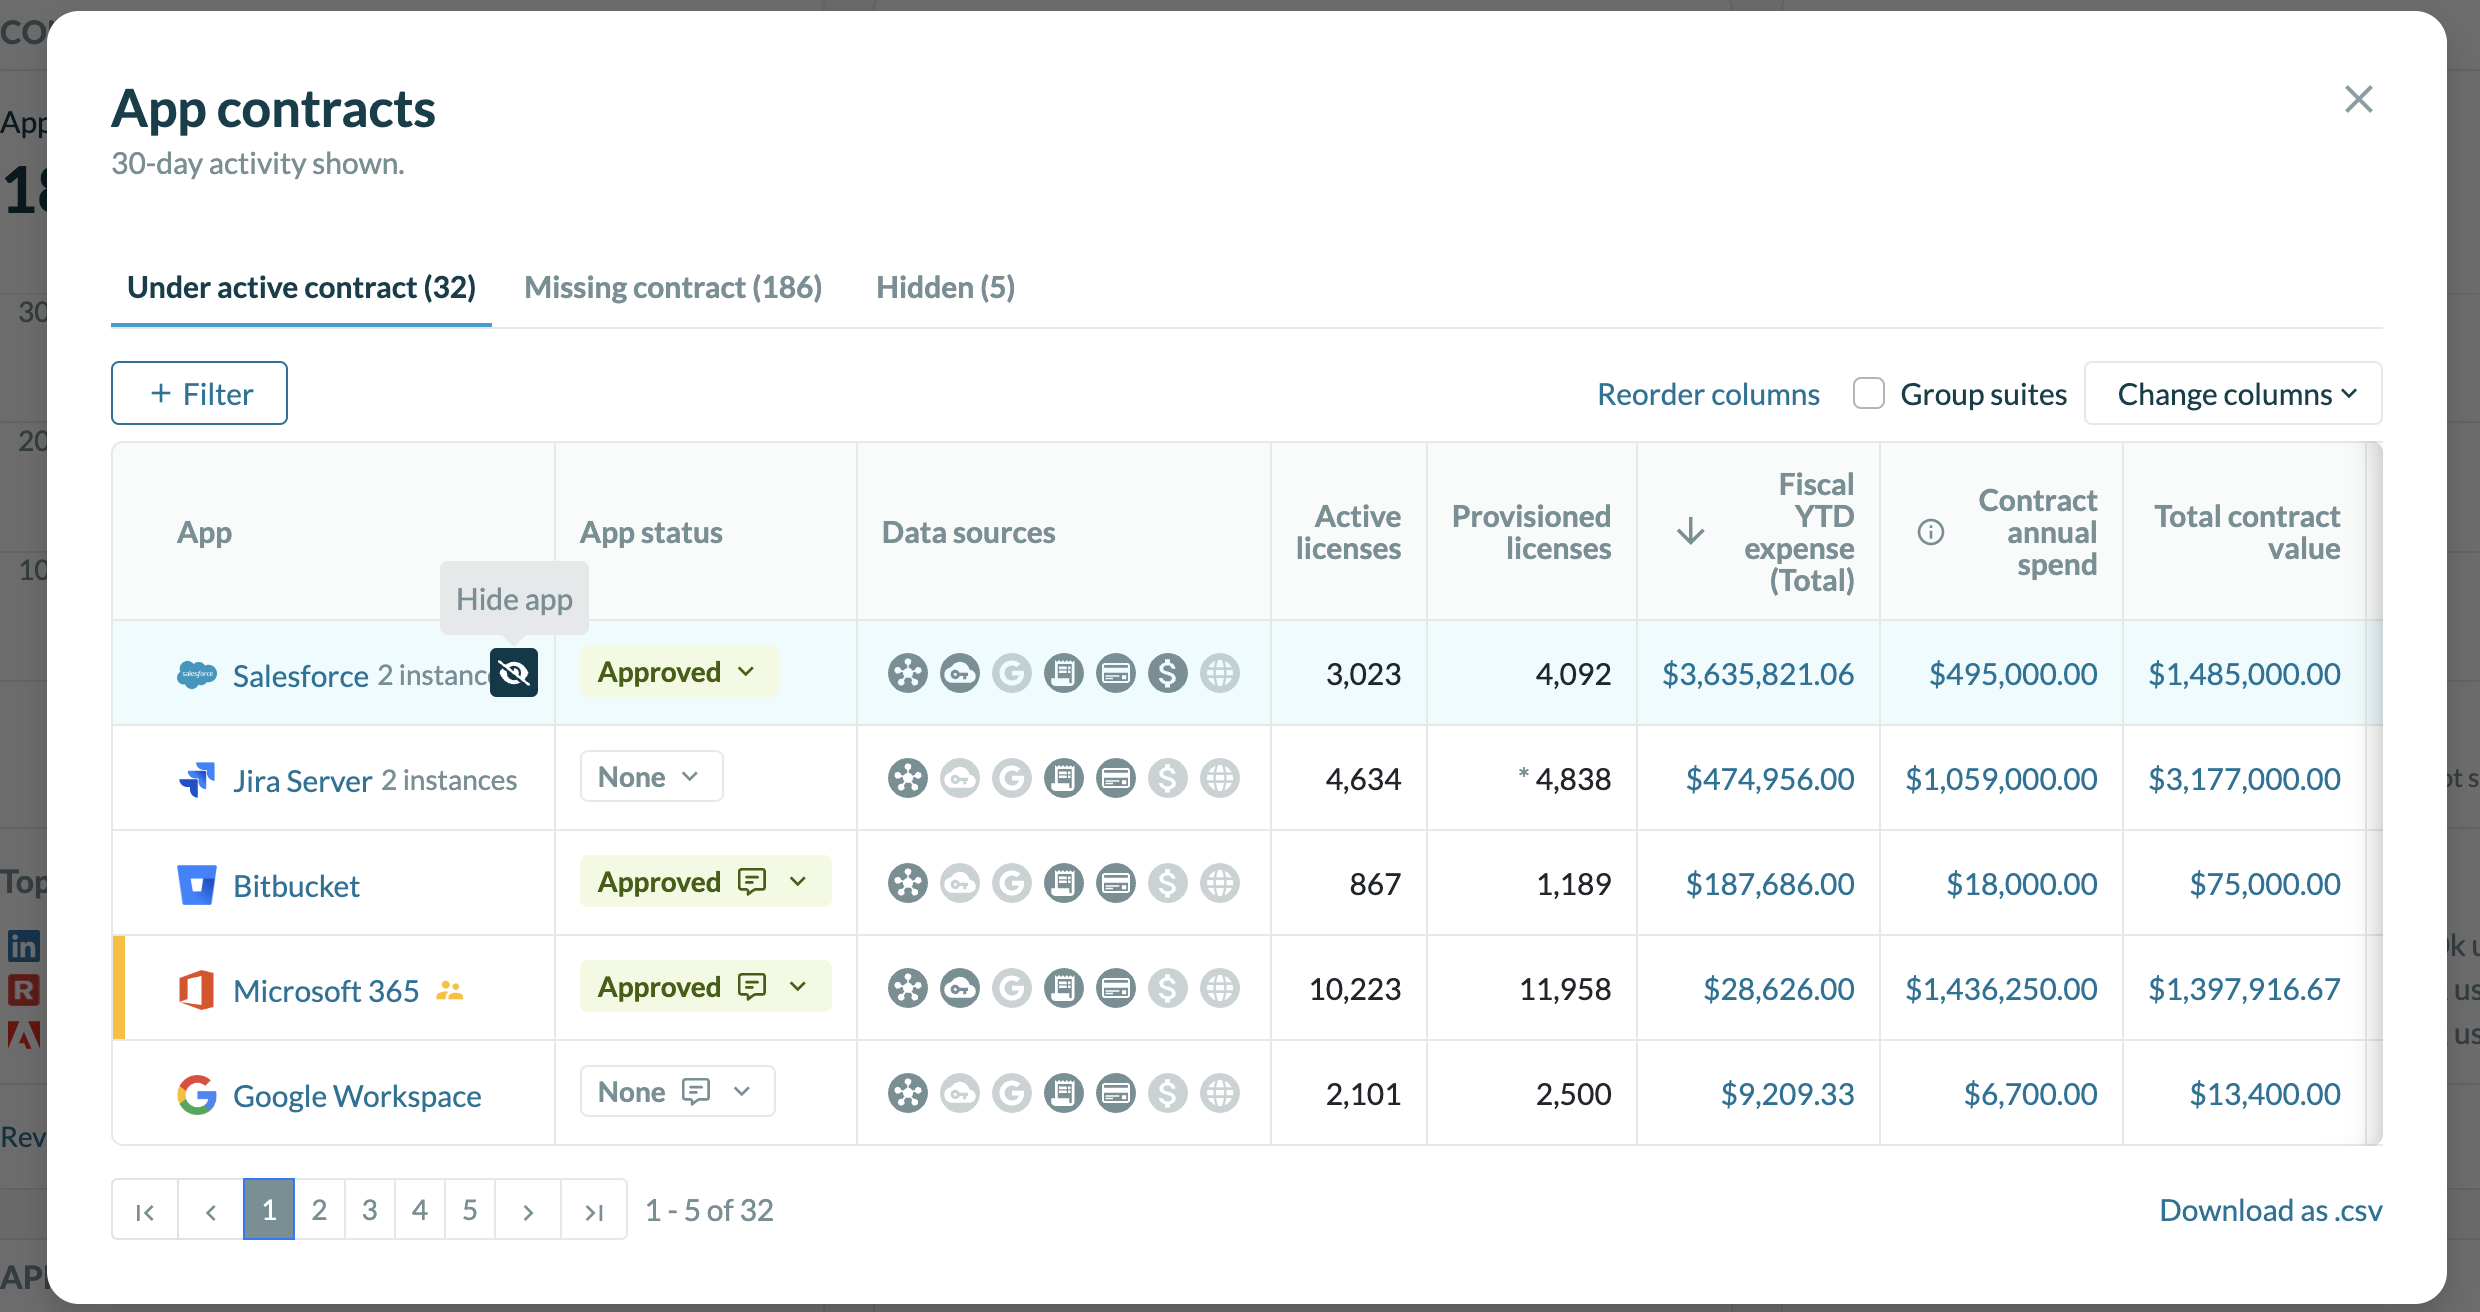
Task: Enable the Group suites checkbox
Action: pyautogui.click(x=1868, y=394)
